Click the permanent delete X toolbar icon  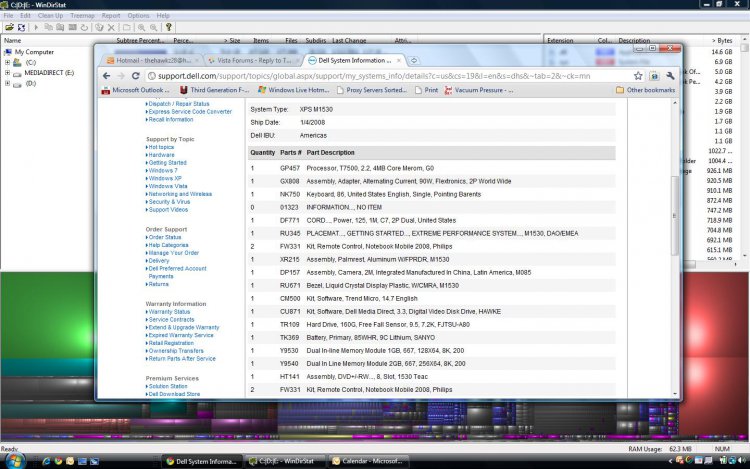coord(111,28)
